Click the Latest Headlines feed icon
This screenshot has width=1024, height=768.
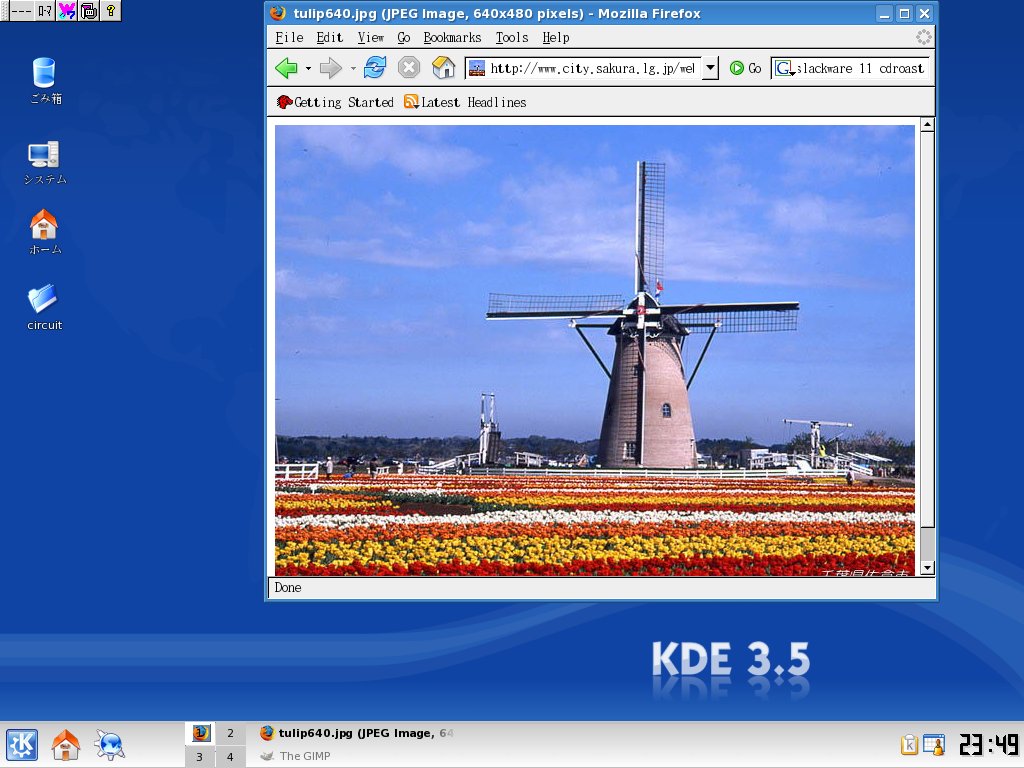pos(409,102)
